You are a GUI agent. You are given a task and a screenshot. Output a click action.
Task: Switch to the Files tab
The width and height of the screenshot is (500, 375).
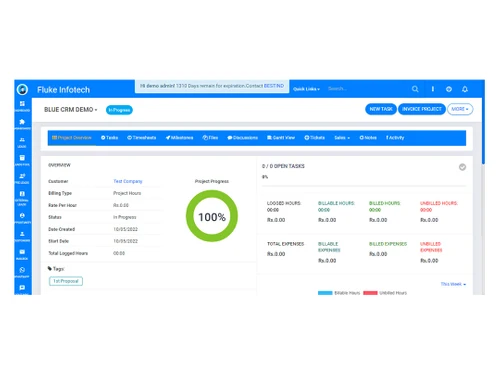(x=210, y=138)
